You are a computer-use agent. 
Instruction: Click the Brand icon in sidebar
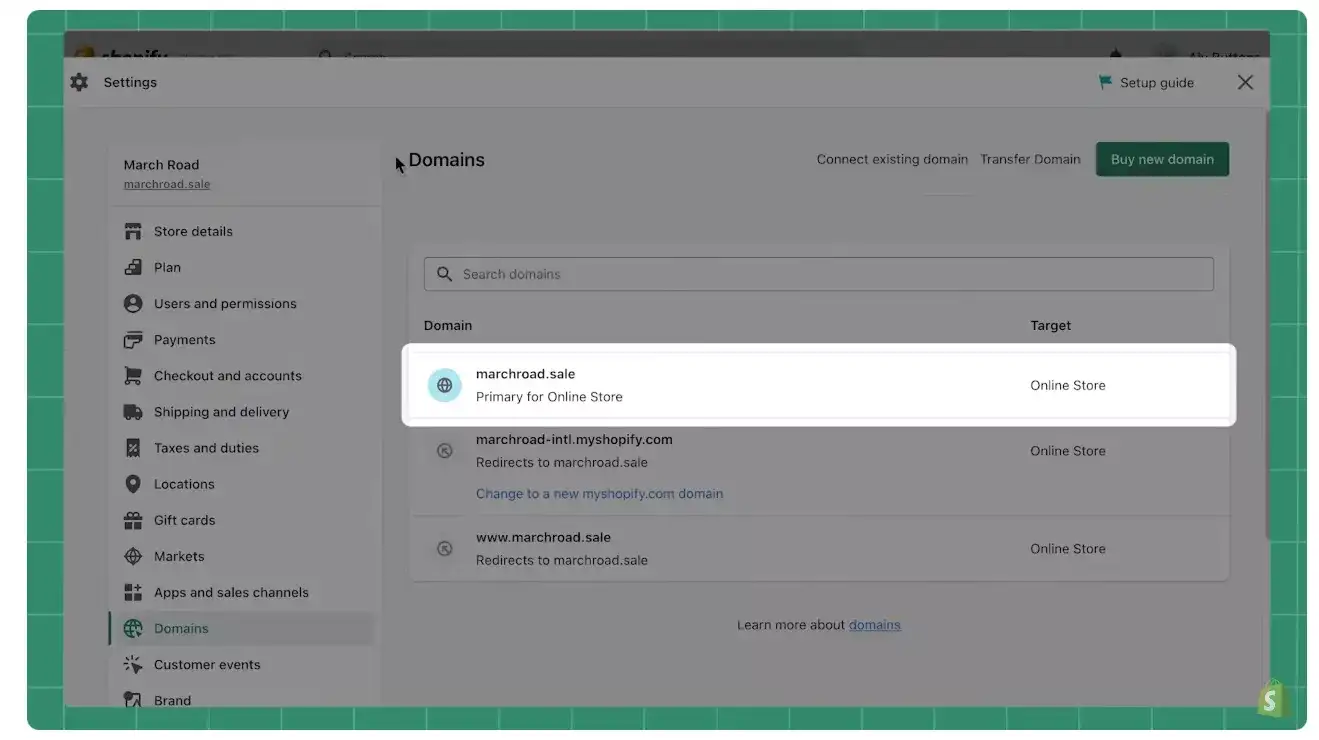click(x=133, y=700)
